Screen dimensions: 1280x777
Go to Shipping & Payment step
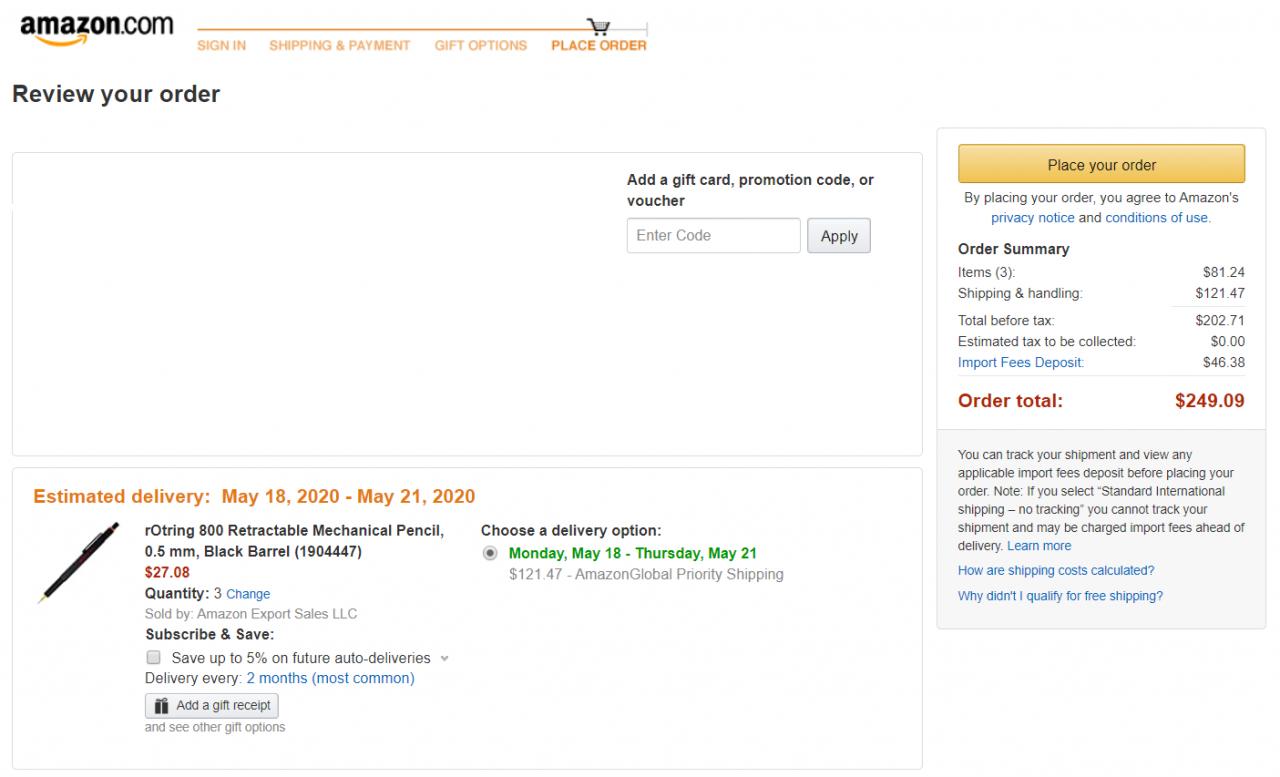coord(339,46)
